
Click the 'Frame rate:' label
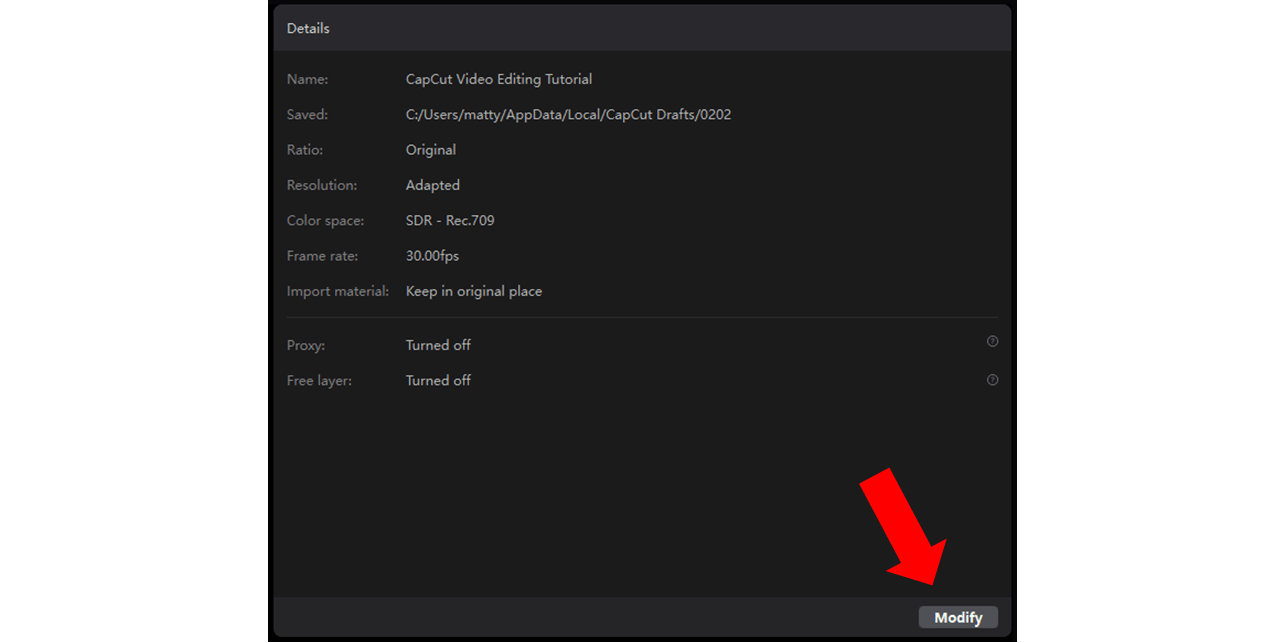point(322,256)
